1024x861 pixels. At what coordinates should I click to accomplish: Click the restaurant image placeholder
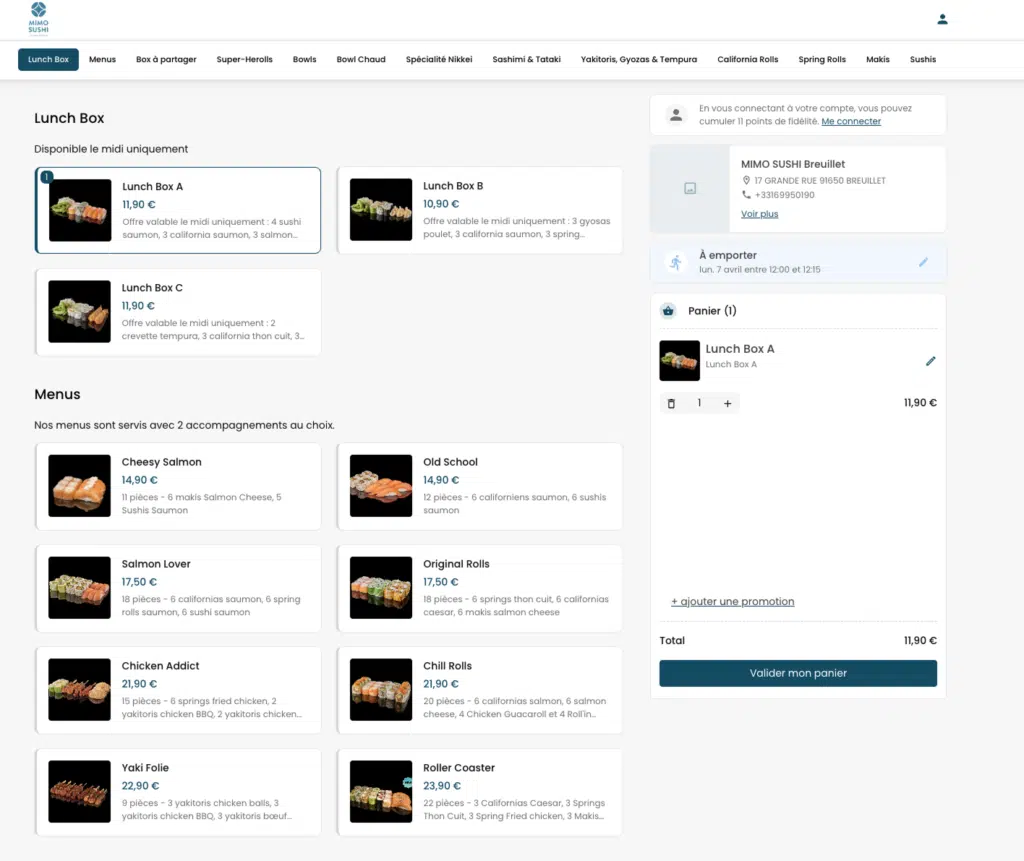[689, 189]
